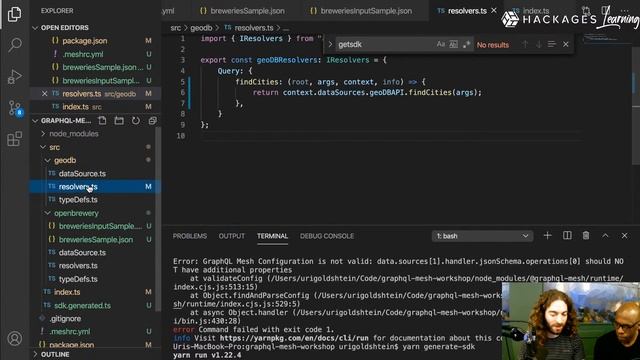This screenshot has height=360, width=640.
Task: Select highlighted resolvers.ts in geodb folder
Action: pos(95,187)
